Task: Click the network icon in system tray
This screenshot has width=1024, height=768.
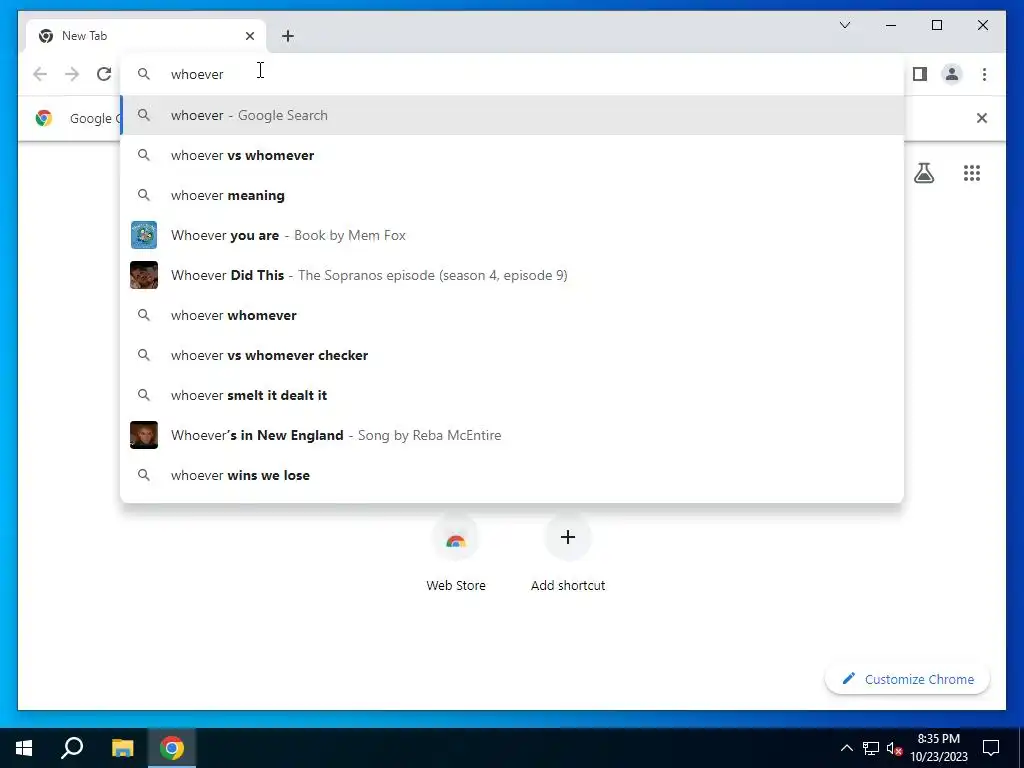Action: (871, 748)
